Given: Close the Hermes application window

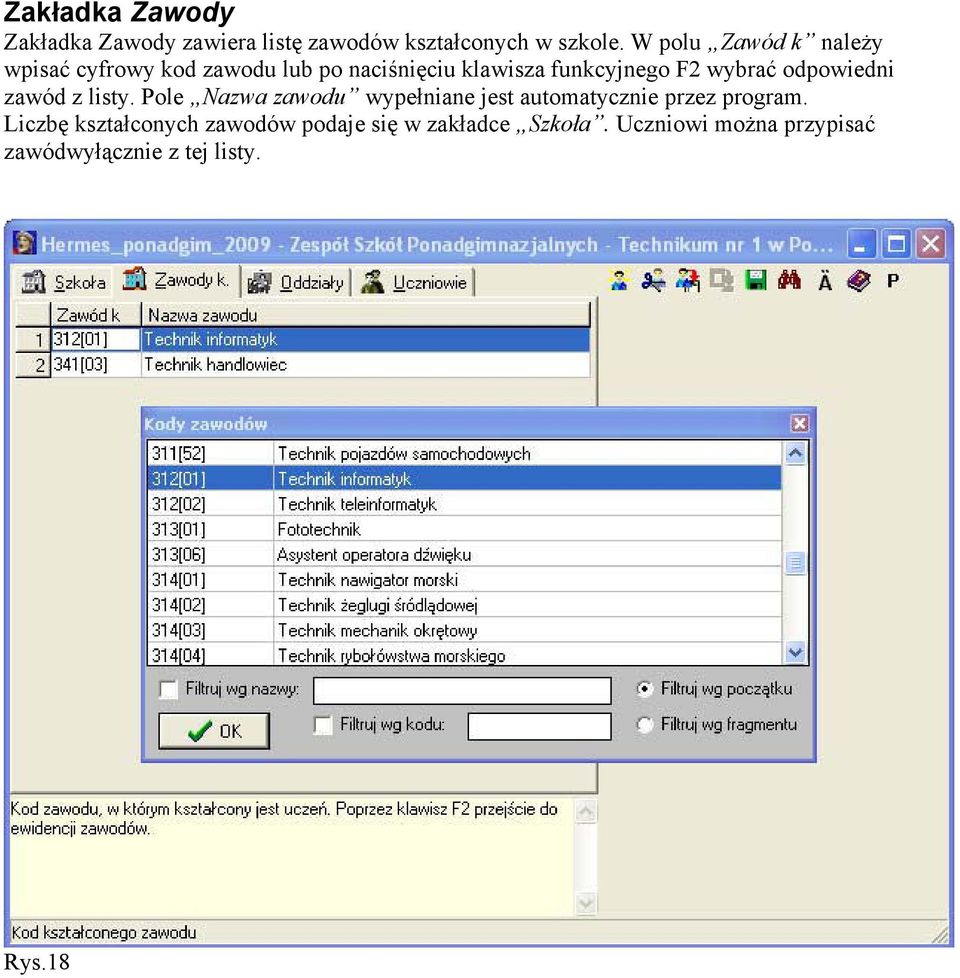Looking at the screenshot, I should (x=930, y=244).
